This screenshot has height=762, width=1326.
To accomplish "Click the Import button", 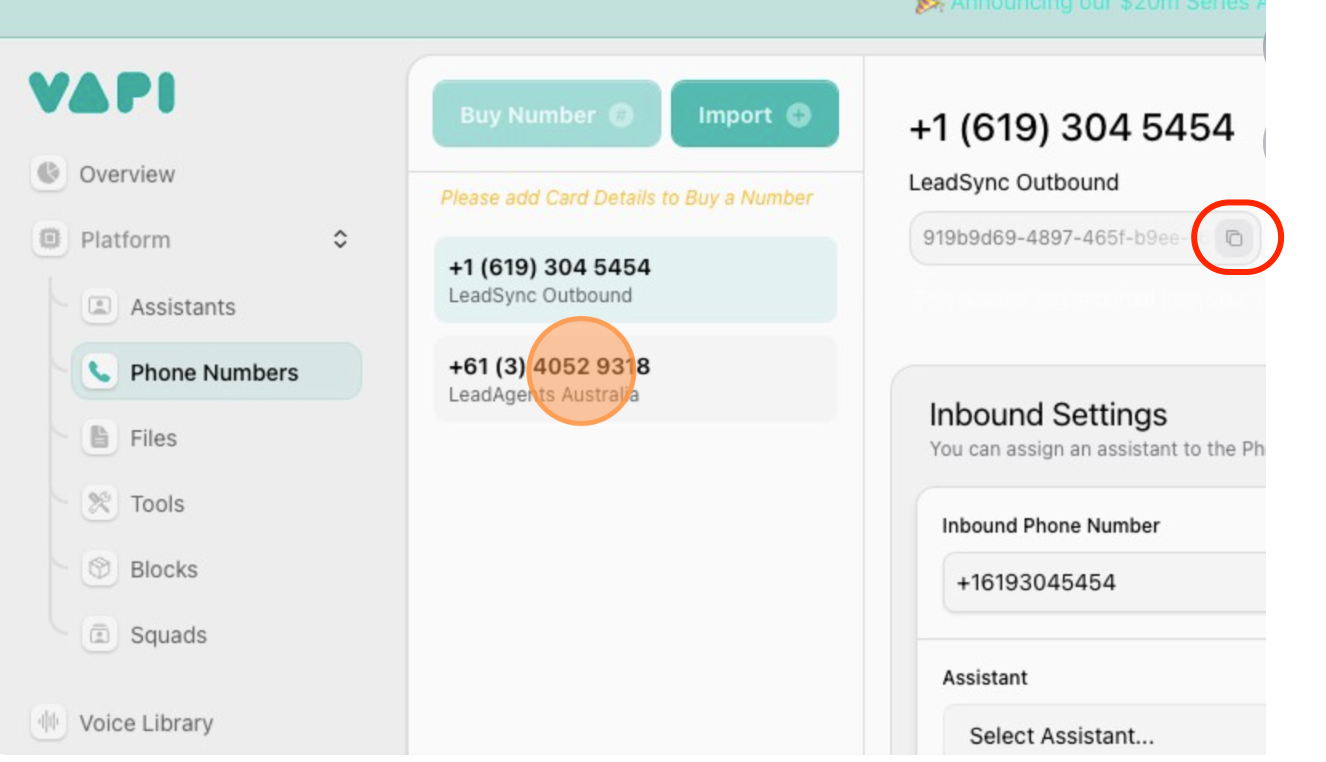I will 754,115.
